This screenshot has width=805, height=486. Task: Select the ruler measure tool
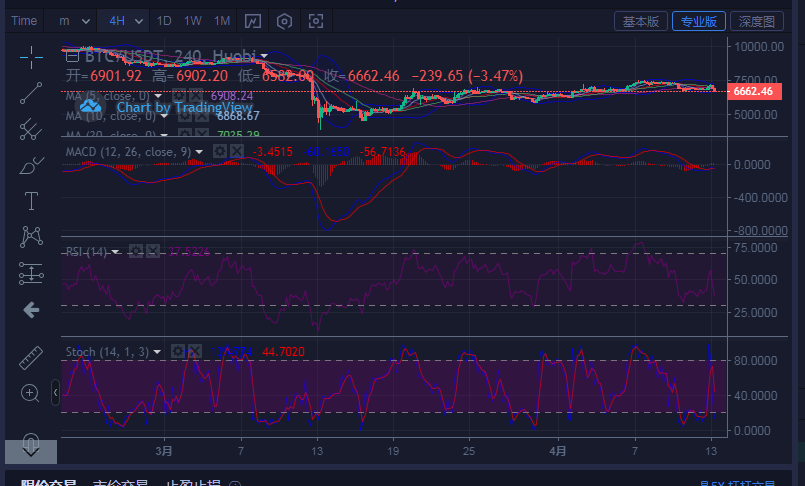pyautogui.click(x=31, y=358)
